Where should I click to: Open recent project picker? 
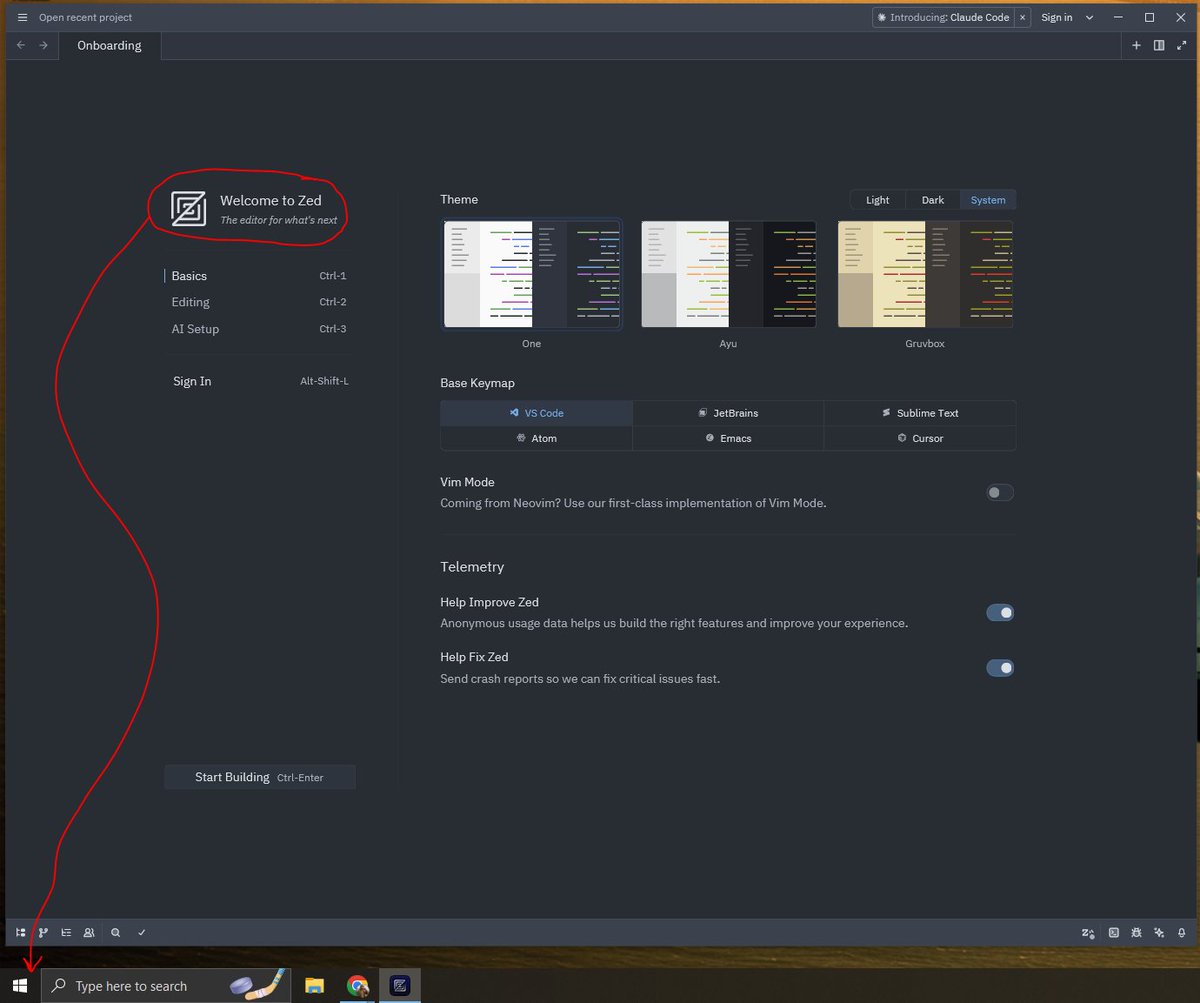85,17
